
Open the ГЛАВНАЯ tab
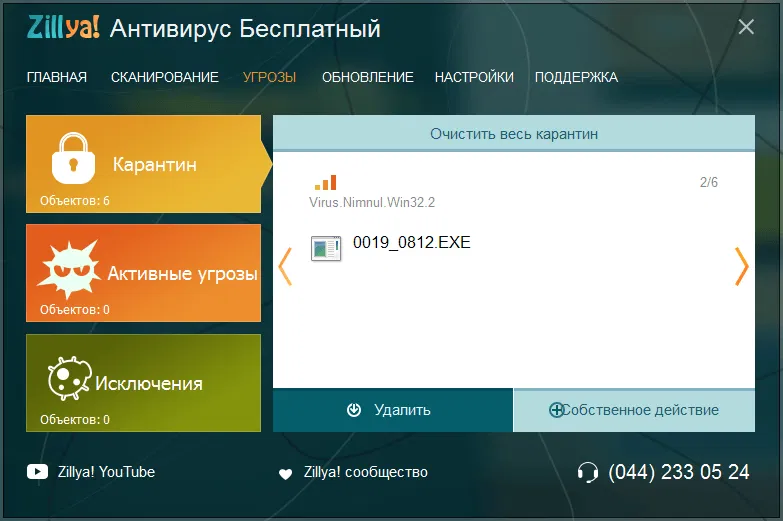56,77
